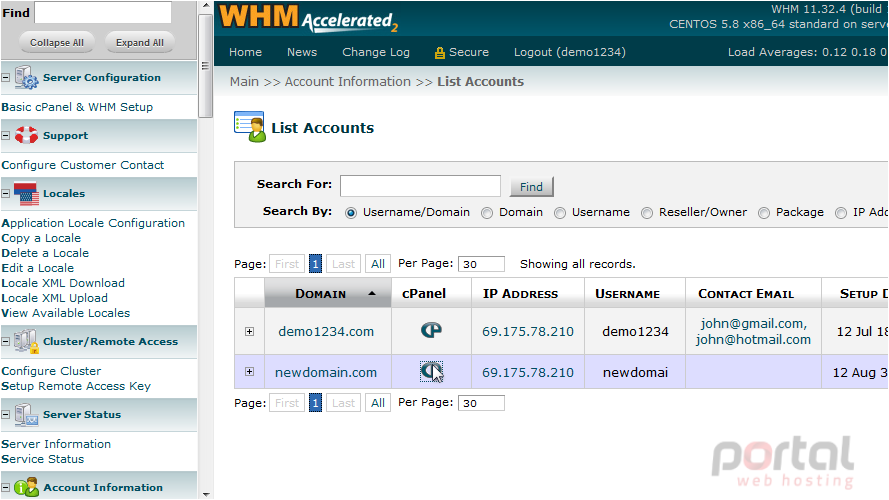Open Configure Cluster link
The image size is (889, 500).
51,371
